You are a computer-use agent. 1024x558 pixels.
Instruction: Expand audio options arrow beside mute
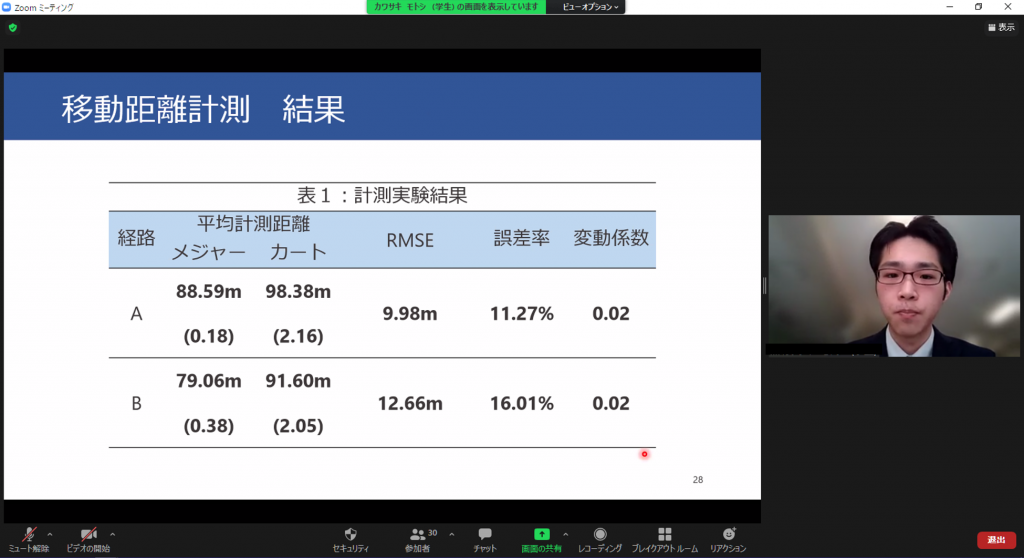tap(50, 534)
